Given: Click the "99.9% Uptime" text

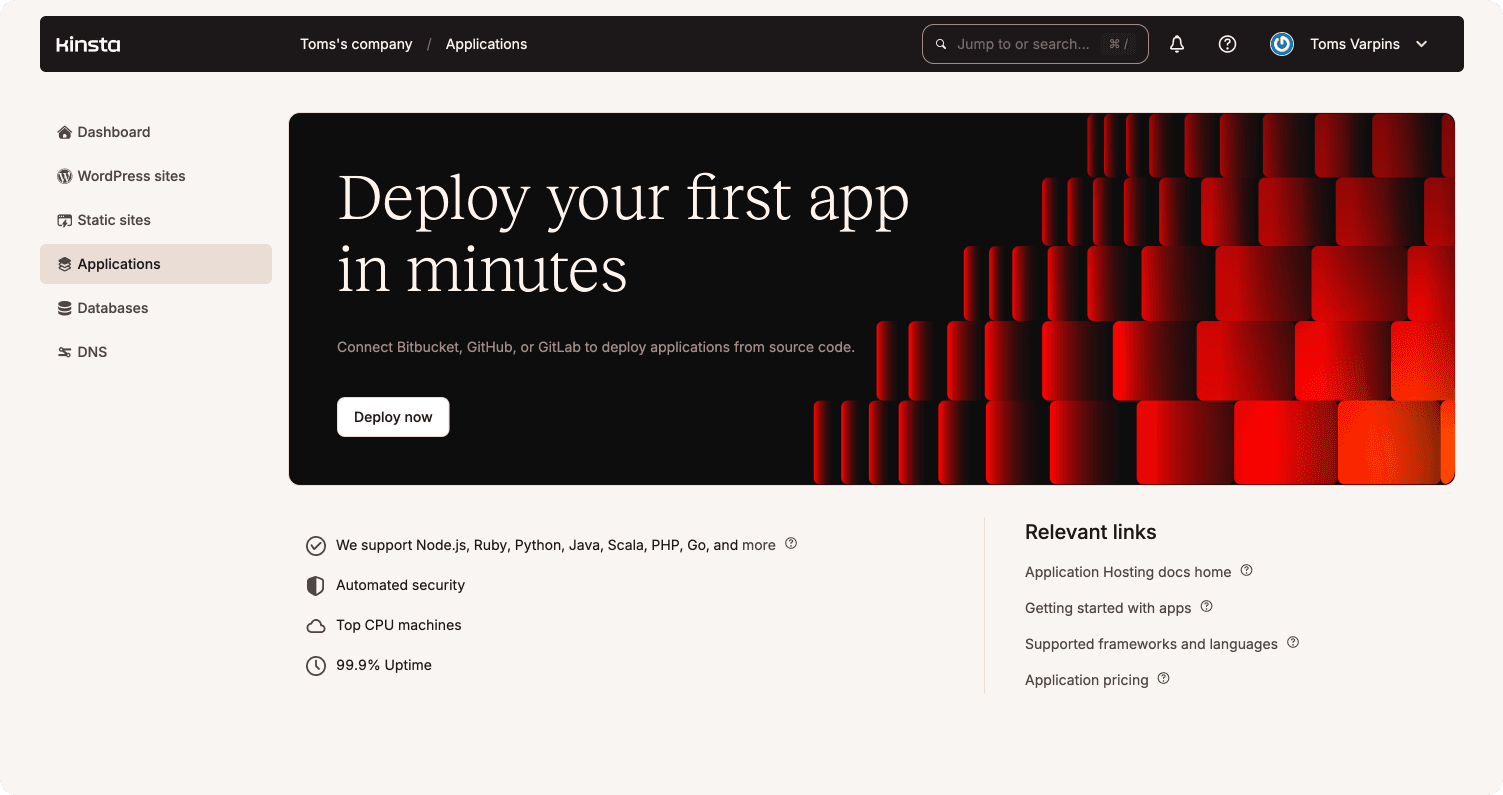Looking at the screenshot, I should pyautogui.click(x=384, y=665).
